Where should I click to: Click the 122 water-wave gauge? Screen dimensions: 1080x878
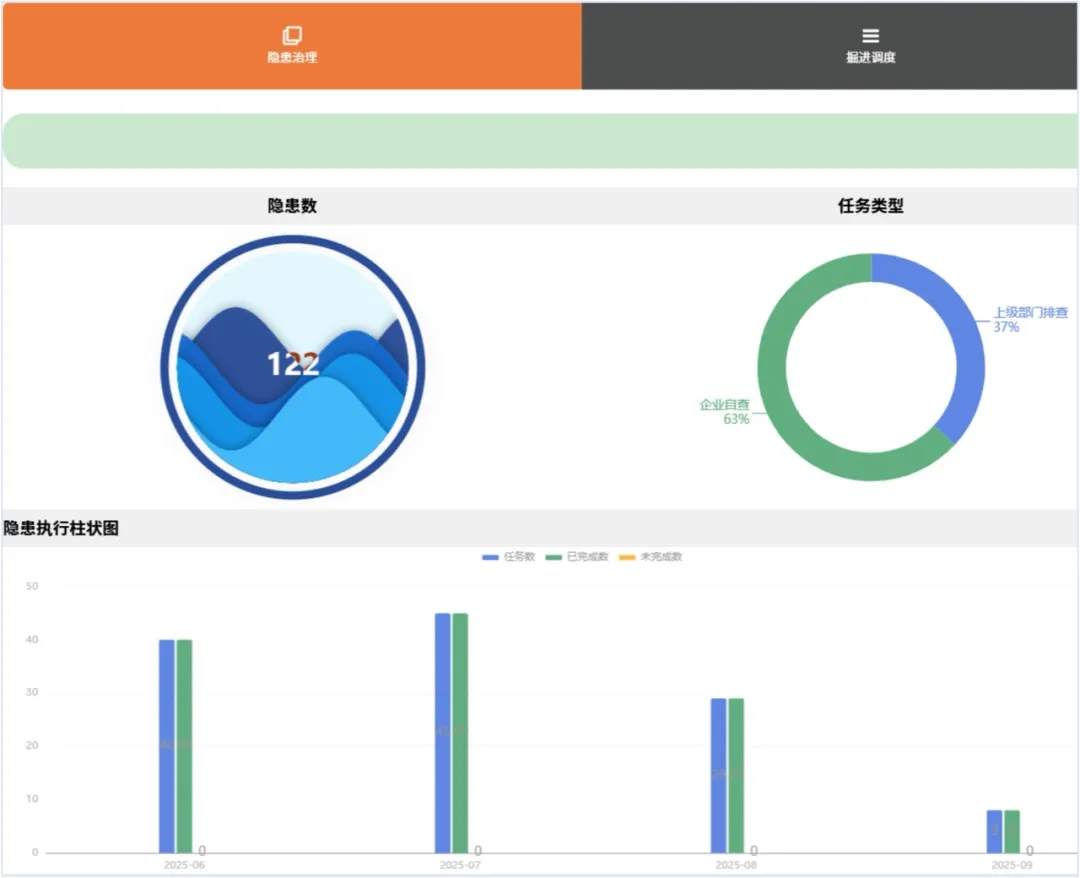(293, 366)
